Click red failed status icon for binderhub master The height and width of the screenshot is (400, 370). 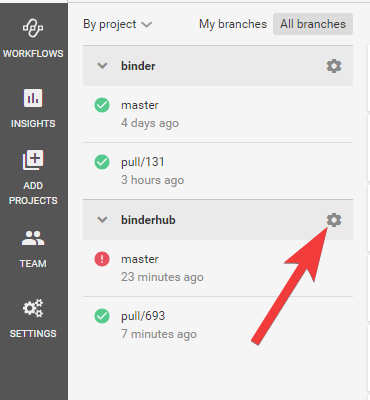[x=102, y=259]
